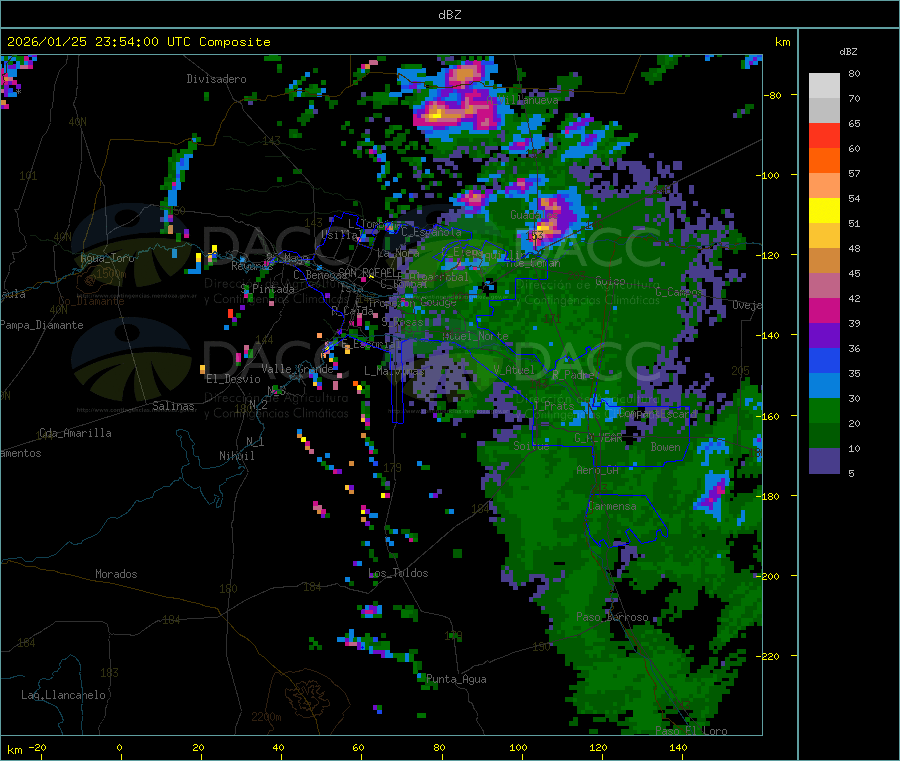Click the Pampa_Diamante label
900x761 pixels.
pyautogui.click(x=42, y=325)
